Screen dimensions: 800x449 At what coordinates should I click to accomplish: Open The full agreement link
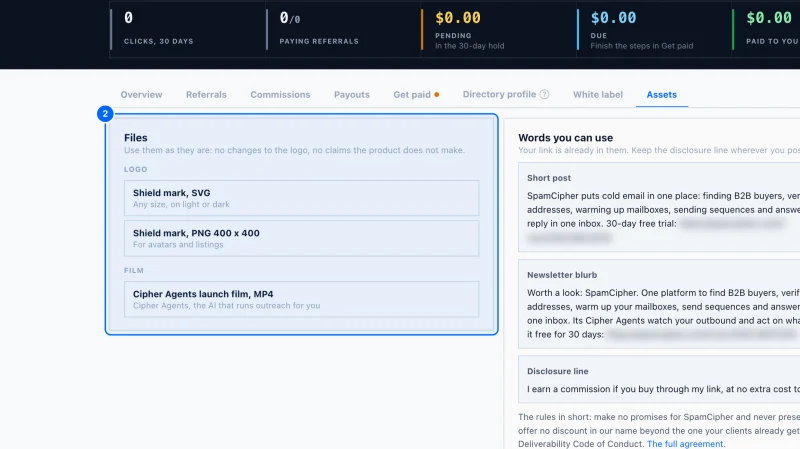click(685, 444)
